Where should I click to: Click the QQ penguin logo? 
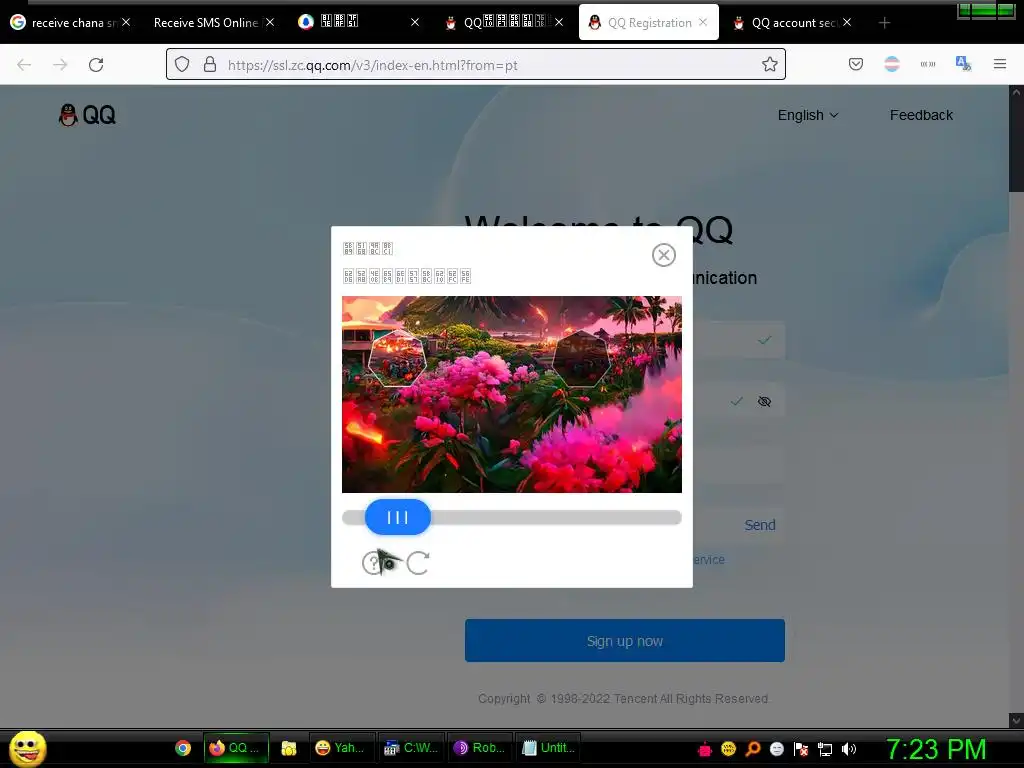pyautogui.click(x=88, y=115)
